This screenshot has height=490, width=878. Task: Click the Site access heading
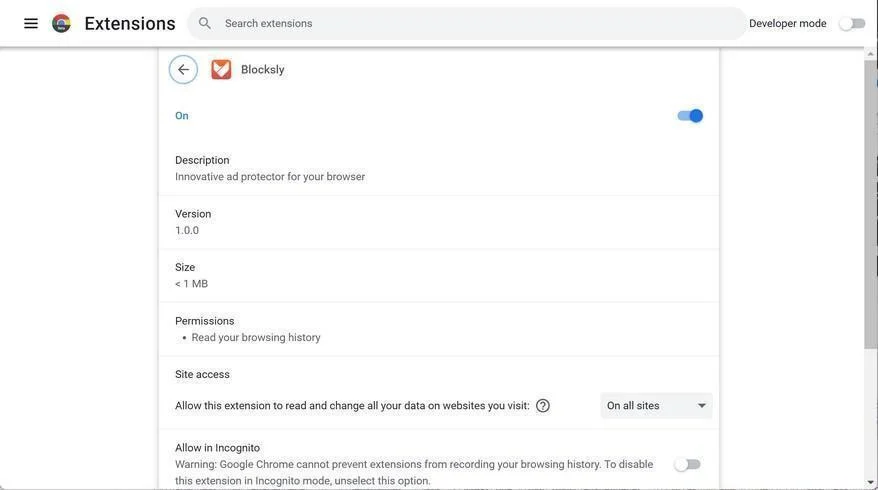pos(202,374)
